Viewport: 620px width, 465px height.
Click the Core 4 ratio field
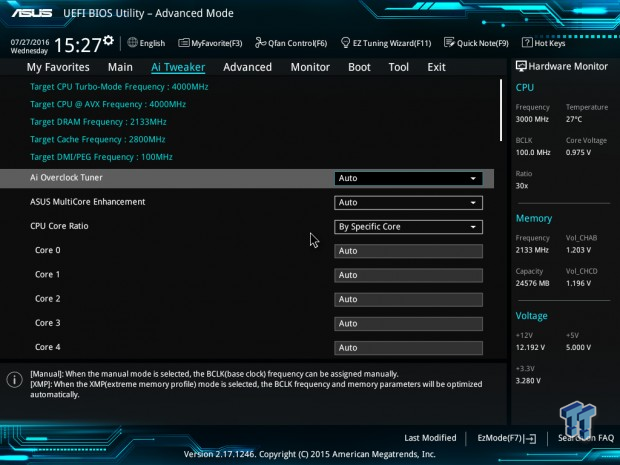coord(408,348)
